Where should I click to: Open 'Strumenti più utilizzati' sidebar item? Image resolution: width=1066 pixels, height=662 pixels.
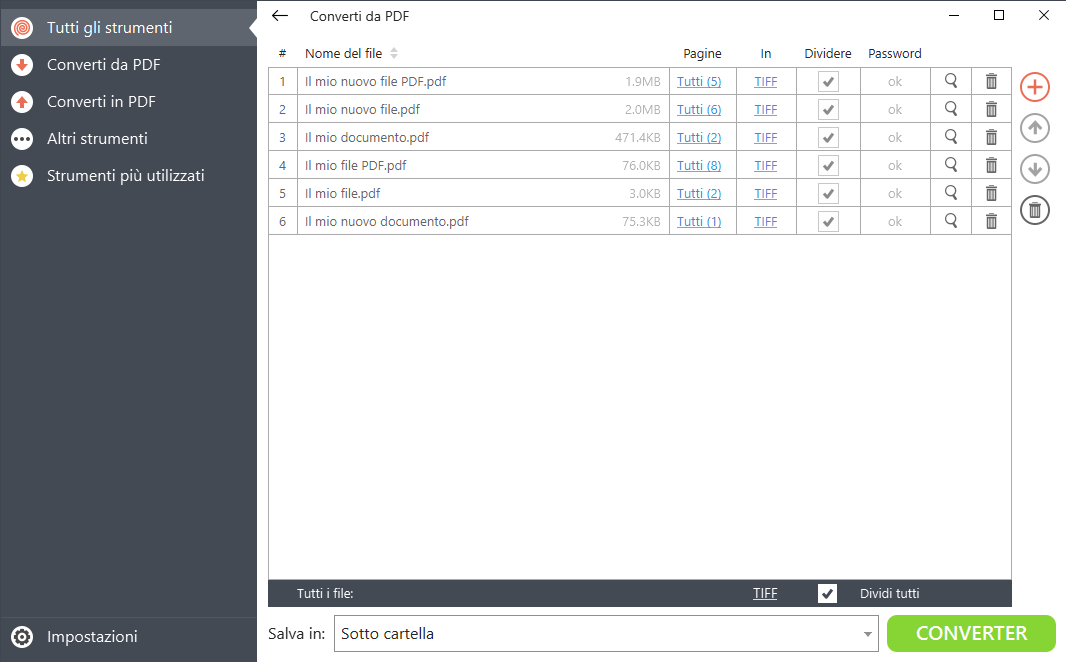coord(128,176)
